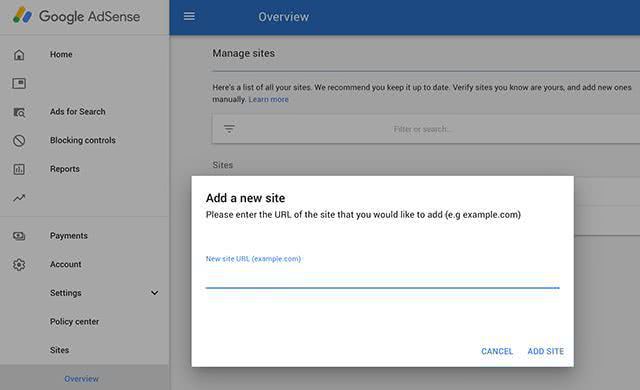Viewport: 640px width, 390px height.
Task: Click the Ads display icon below Home
Action: pos(19,83)
